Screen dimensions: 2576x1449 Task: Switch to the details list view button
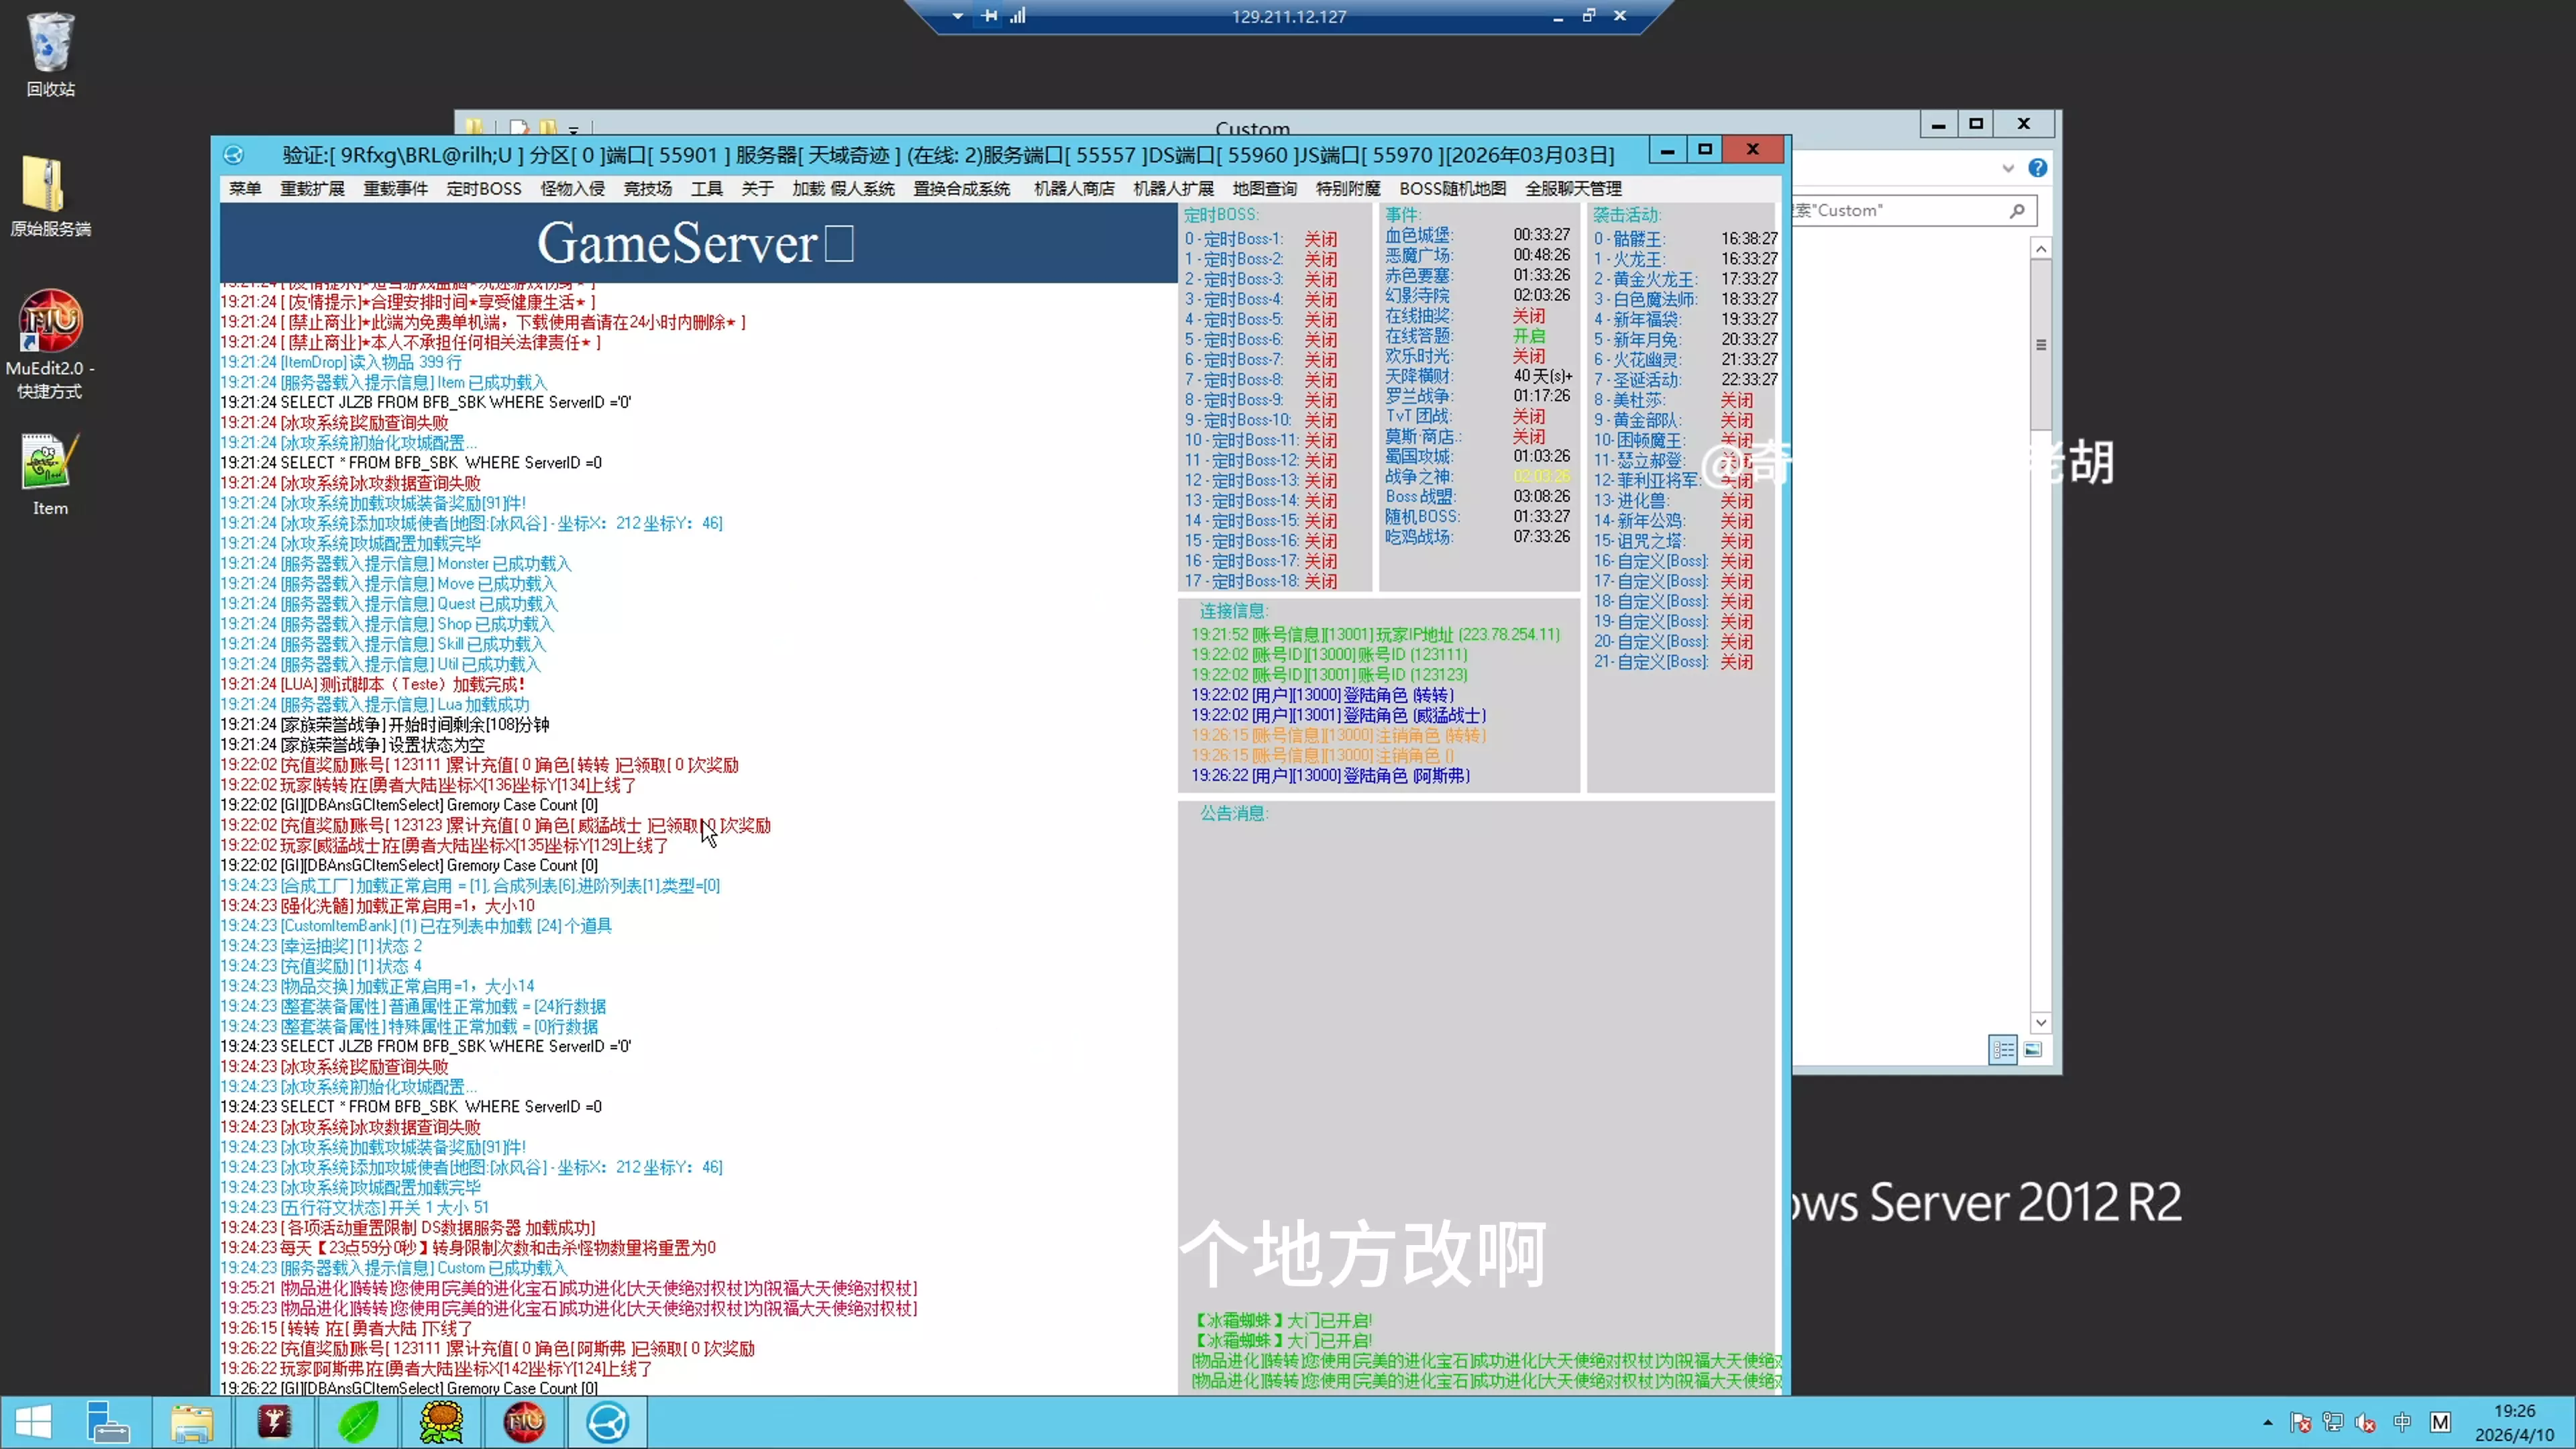2003,1050
